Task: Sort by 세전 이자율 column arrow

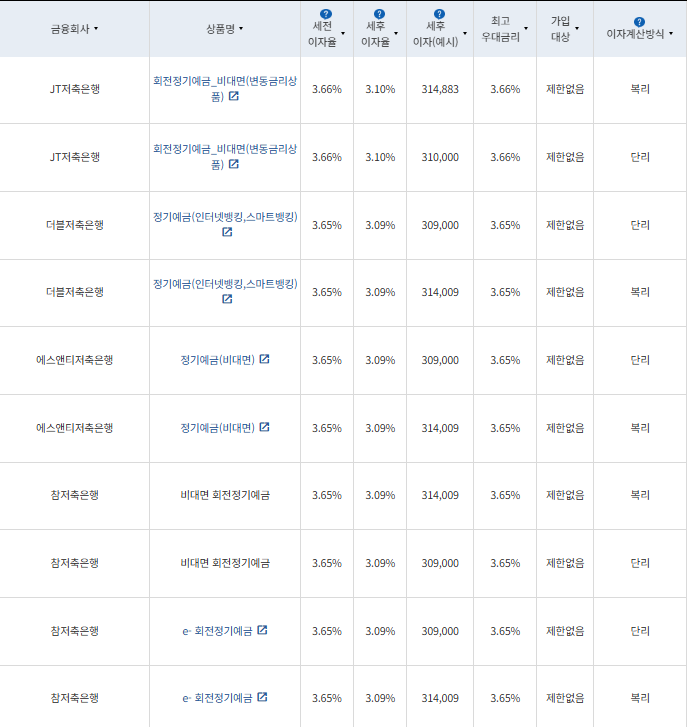Action: tap(343, 33)
